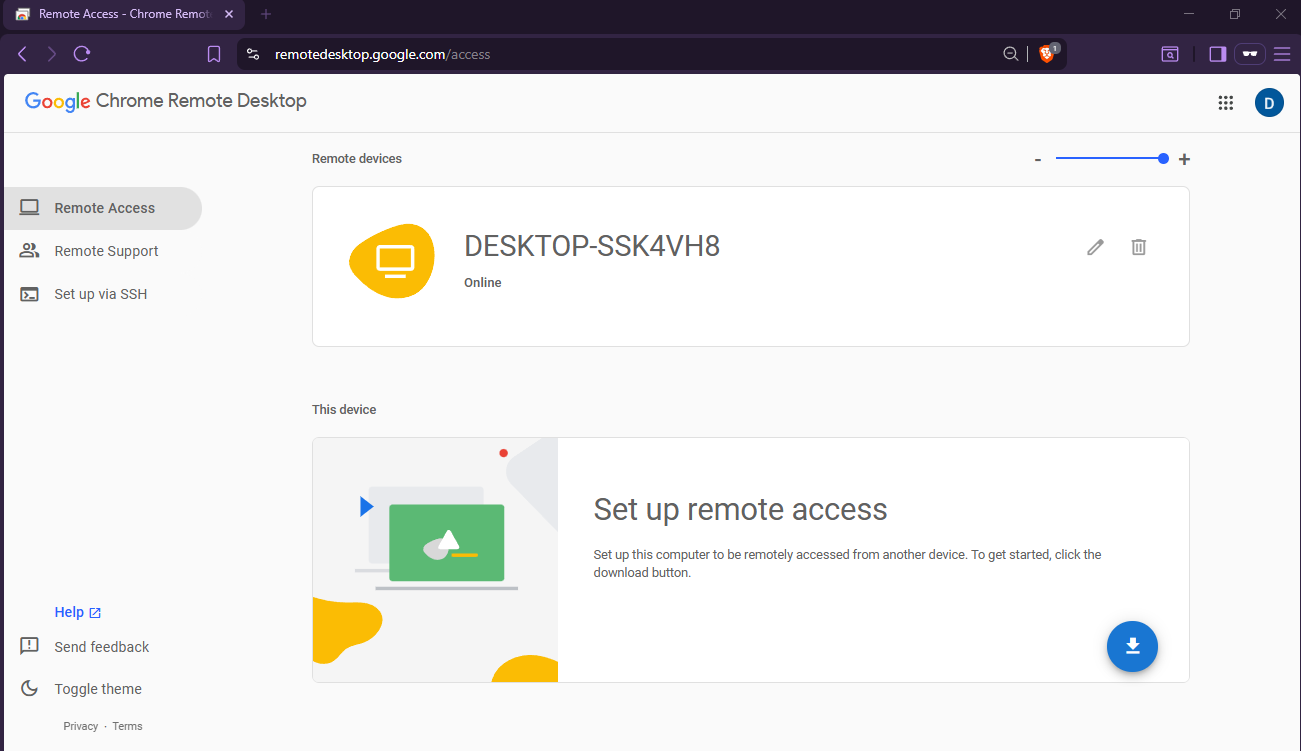The height and width of the screenshot is (751, 1301).
Task: Open the Google account avatar D
Action: (1269, 102)
